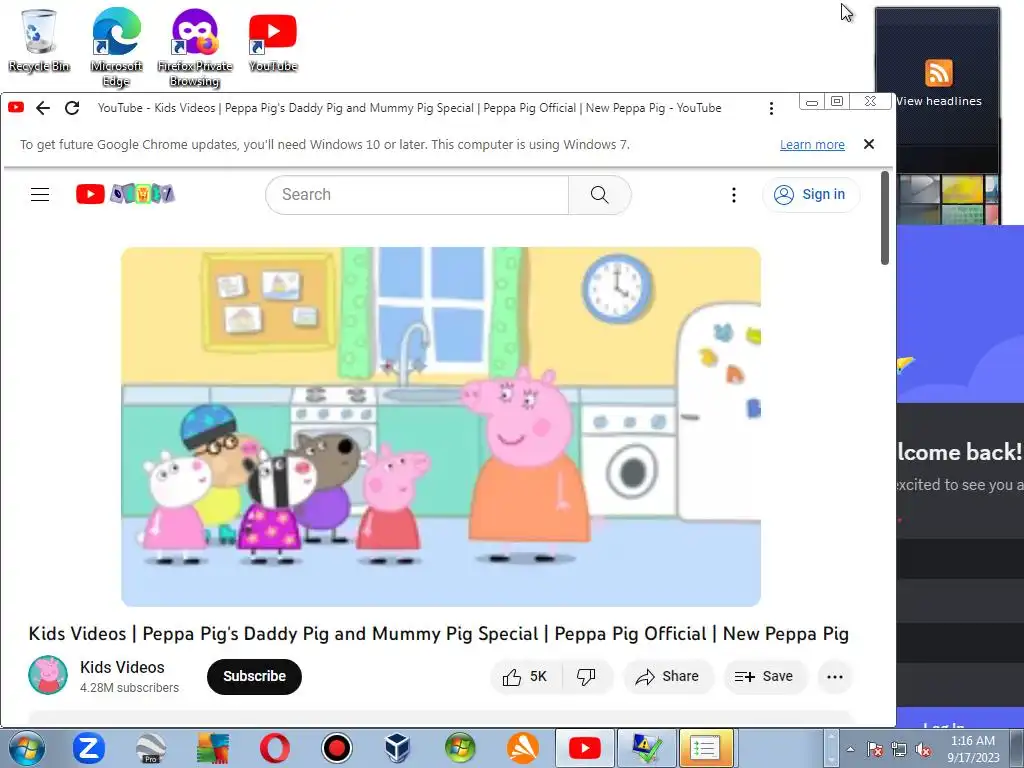Open the Windows Start orb
The image size is (1024, 768).
click(x=27, y=748)
